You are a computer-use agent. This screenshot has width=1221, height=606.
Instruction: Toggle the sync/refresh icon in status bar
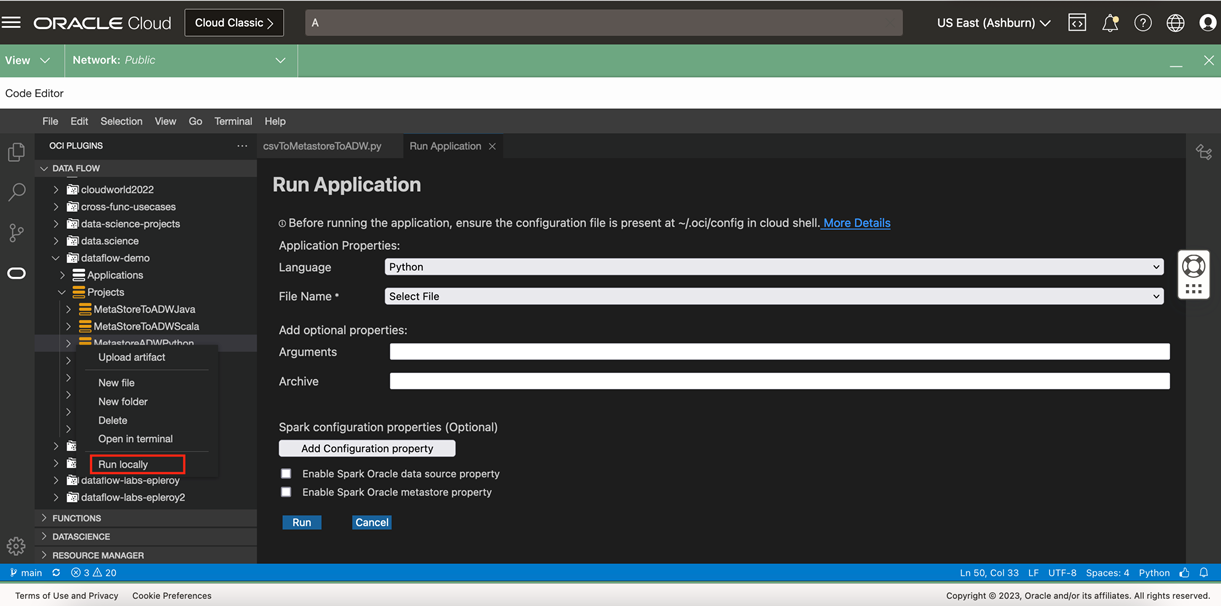(55, 572)
